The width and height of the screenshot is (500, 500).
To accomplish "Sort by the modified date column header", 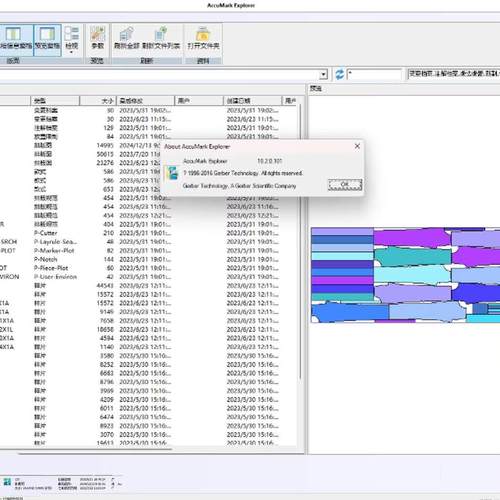I will click(x=146, y=100).
